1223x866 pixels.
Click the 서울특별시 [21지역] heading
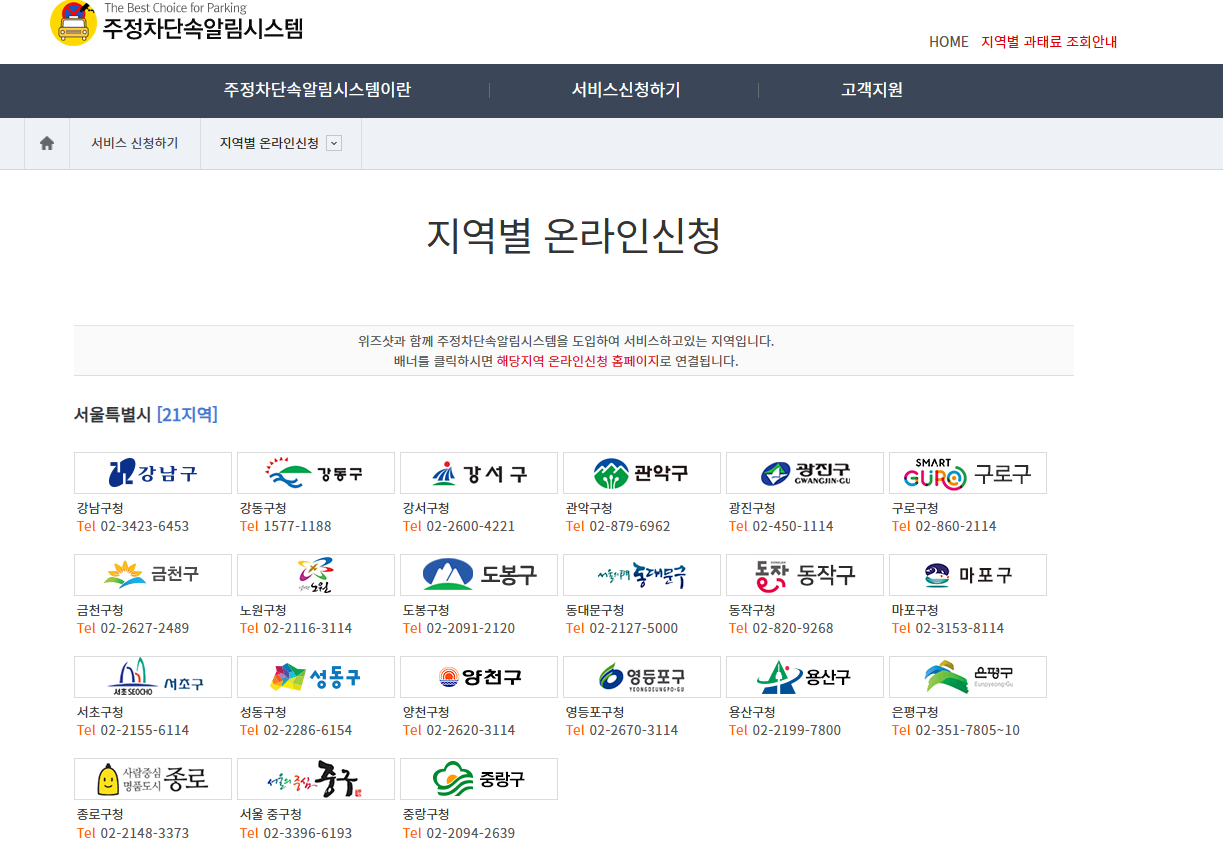(146, 414)
